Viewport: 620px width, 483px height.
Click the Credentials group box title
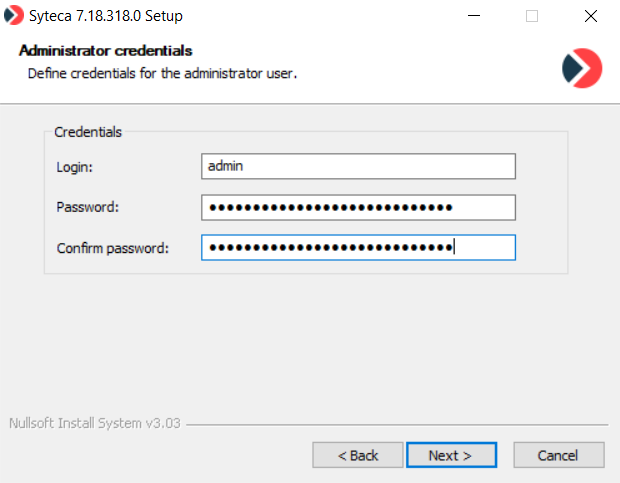point(88,131)
